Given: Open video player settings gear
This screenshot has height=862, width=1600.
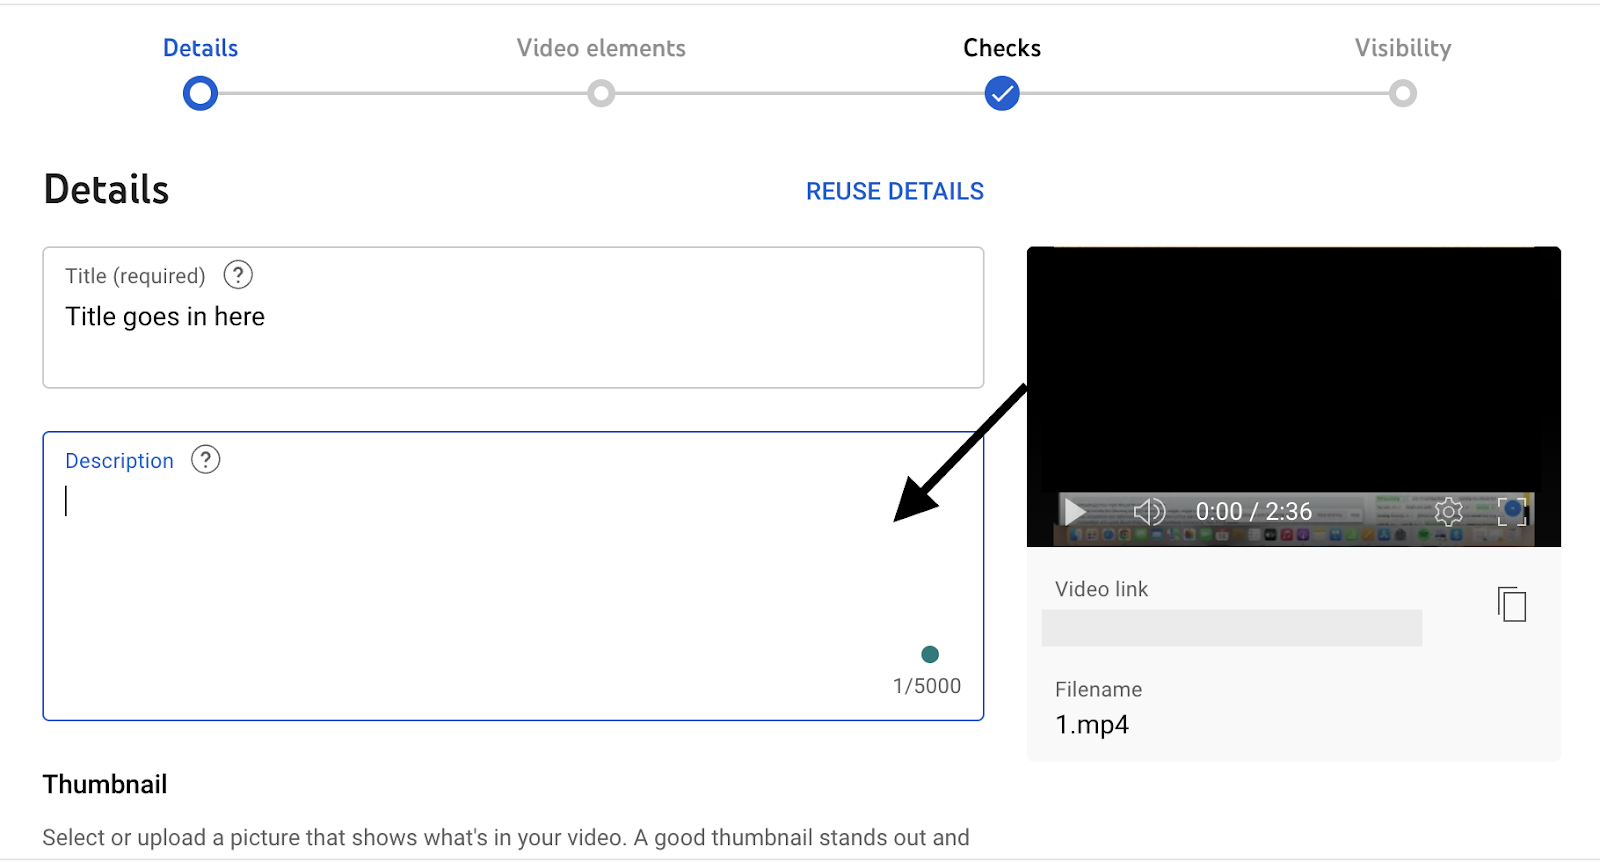Looking at the screenshot, I should (x=1448, y=512).
